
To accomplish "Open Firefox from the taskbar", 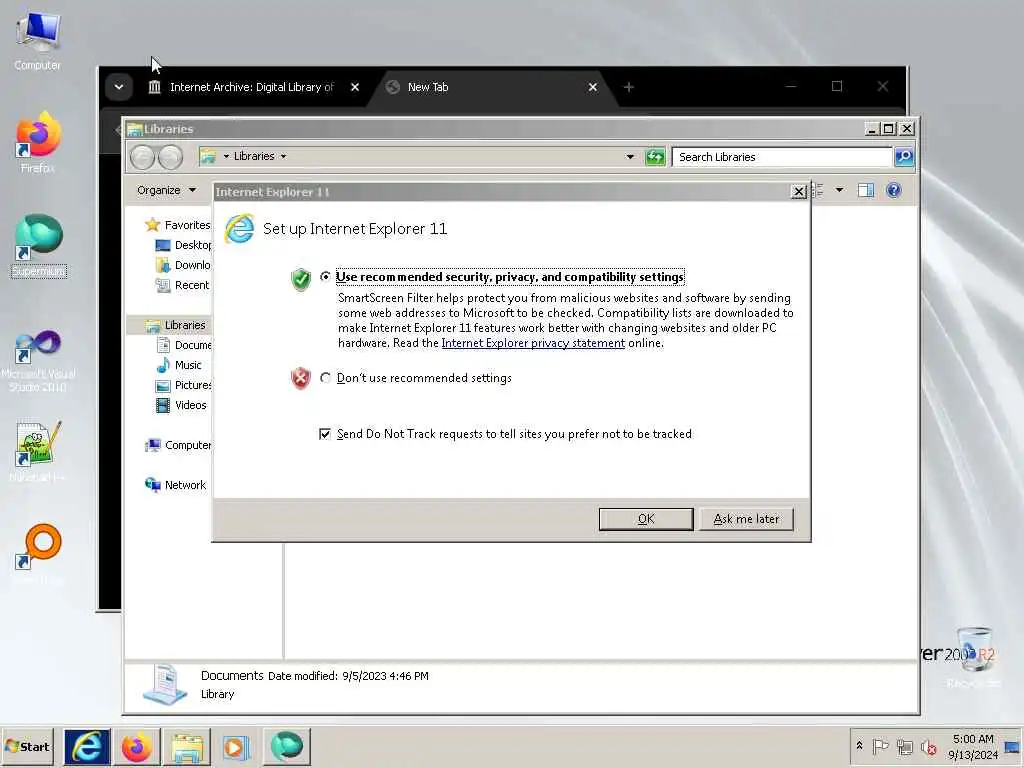I will (x=136, y=747).
